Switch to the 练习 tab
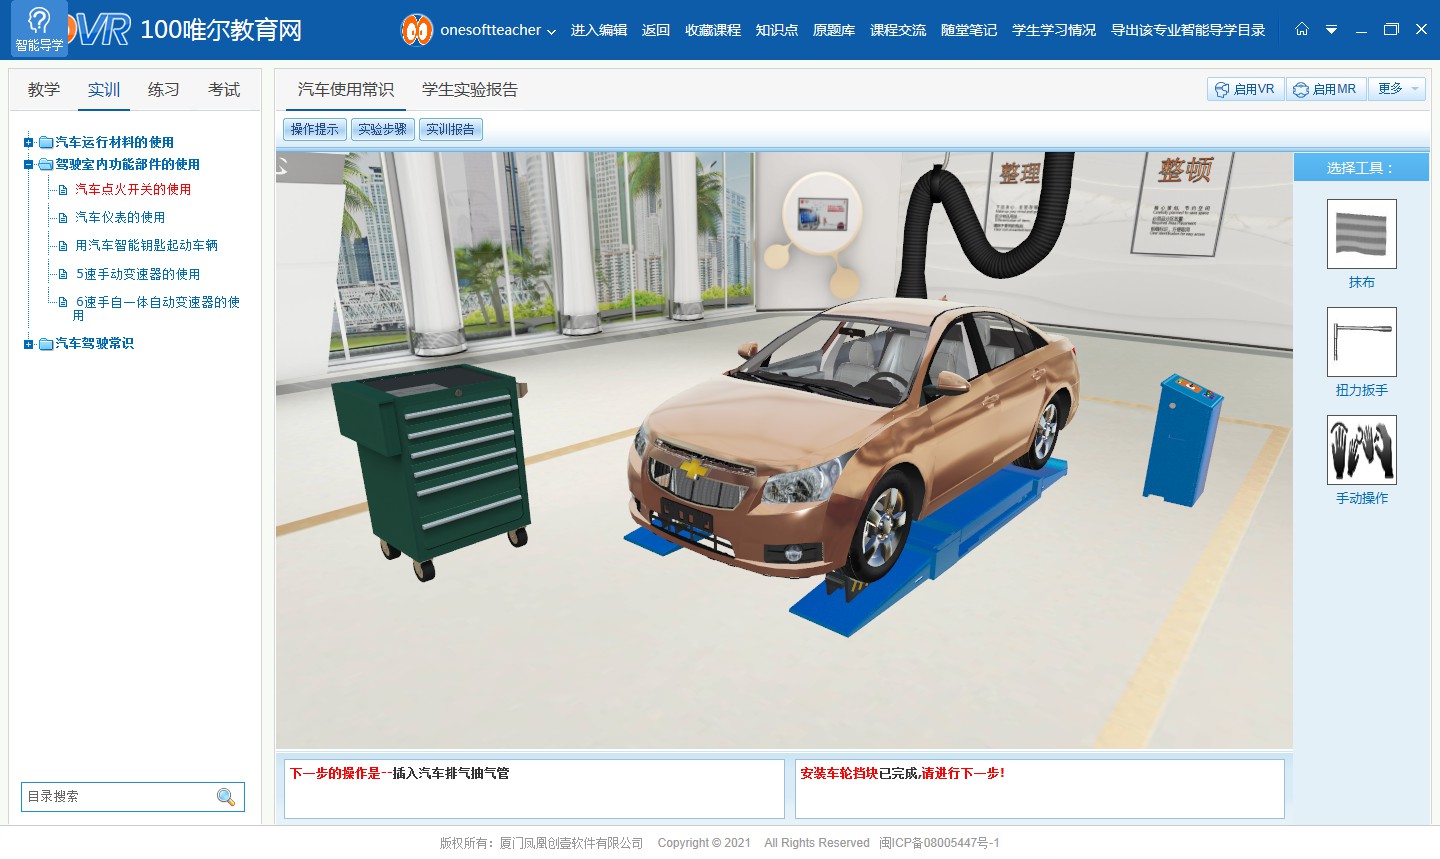The height and width of the screenshot is (859, 1440). 163,90
